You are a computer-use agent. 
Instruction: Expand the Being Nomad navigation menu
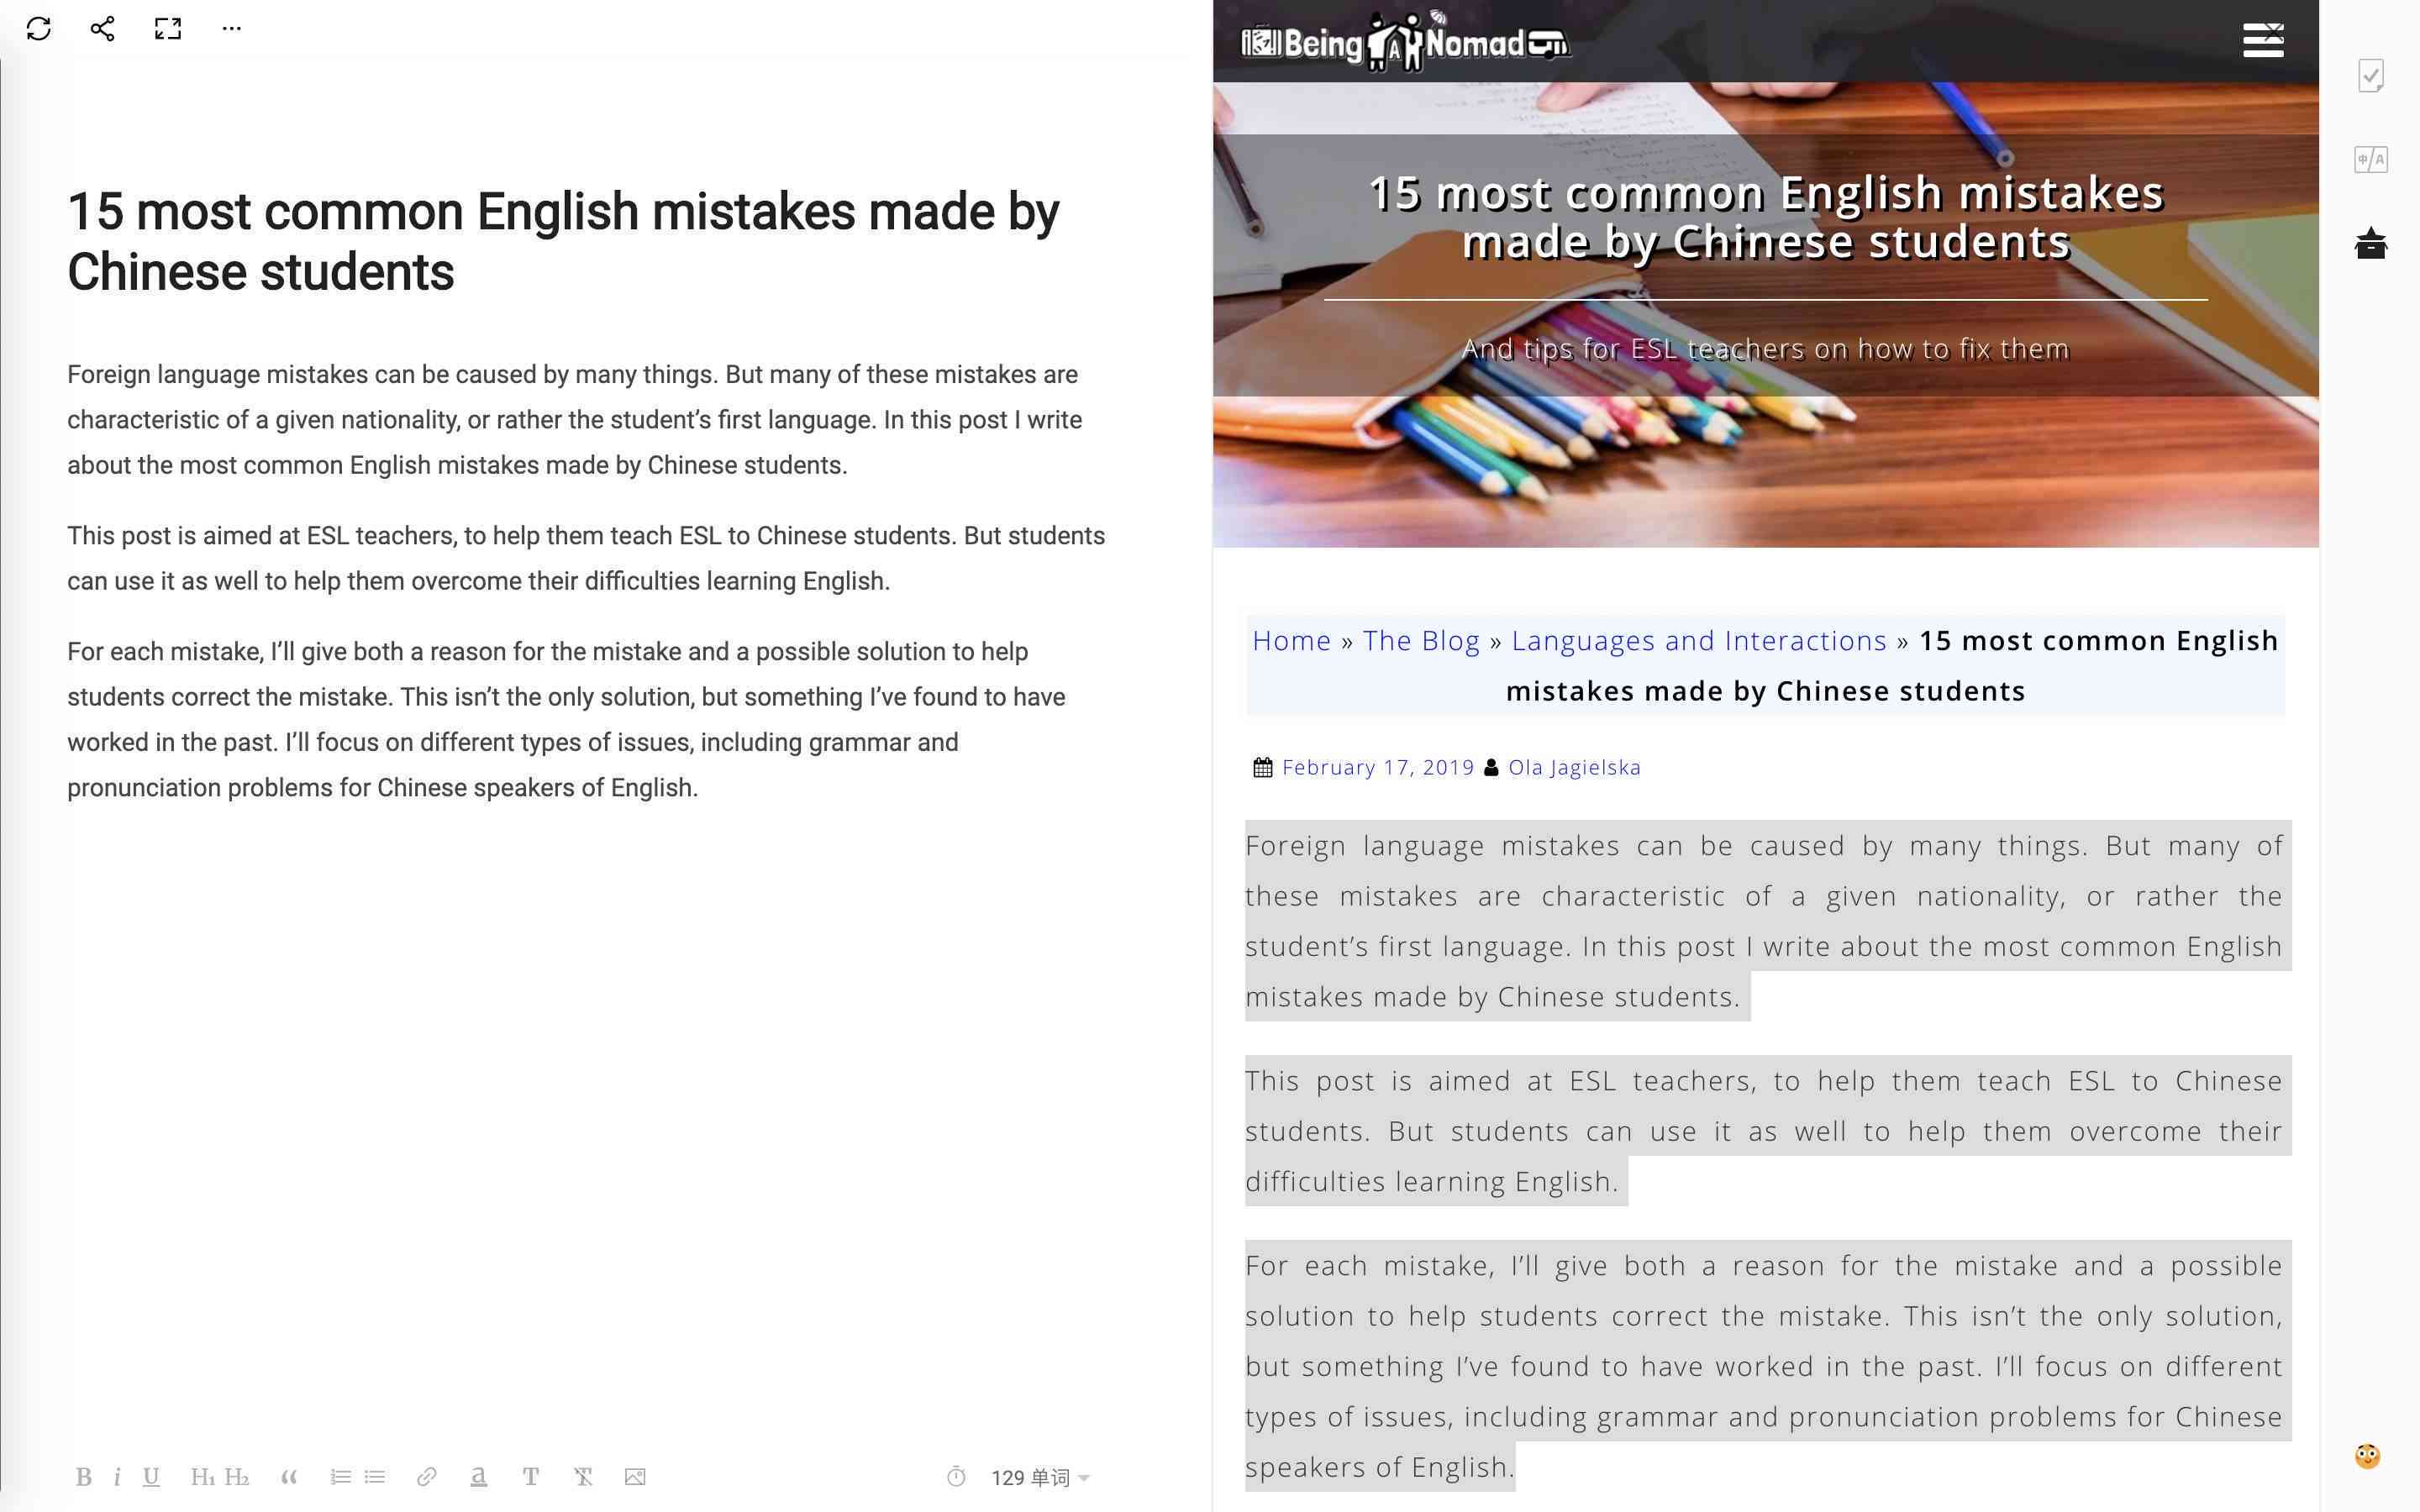[x=2263, y=39]
